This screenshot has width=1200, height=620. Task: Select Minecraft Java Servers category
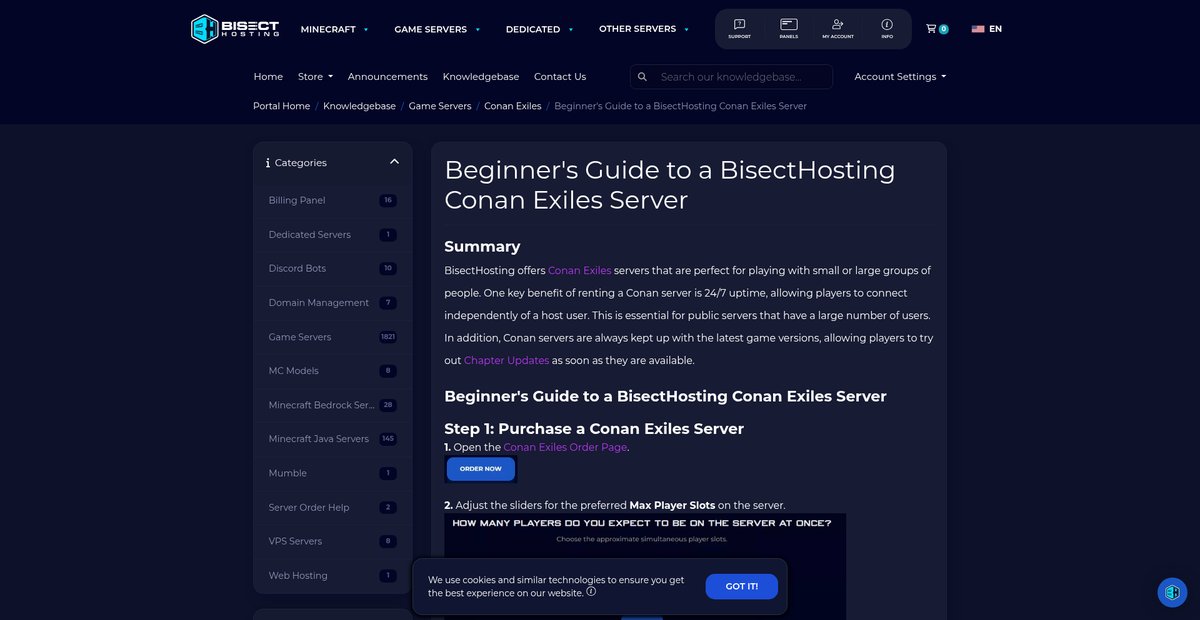pyautogui.click(x=332, y=439)
